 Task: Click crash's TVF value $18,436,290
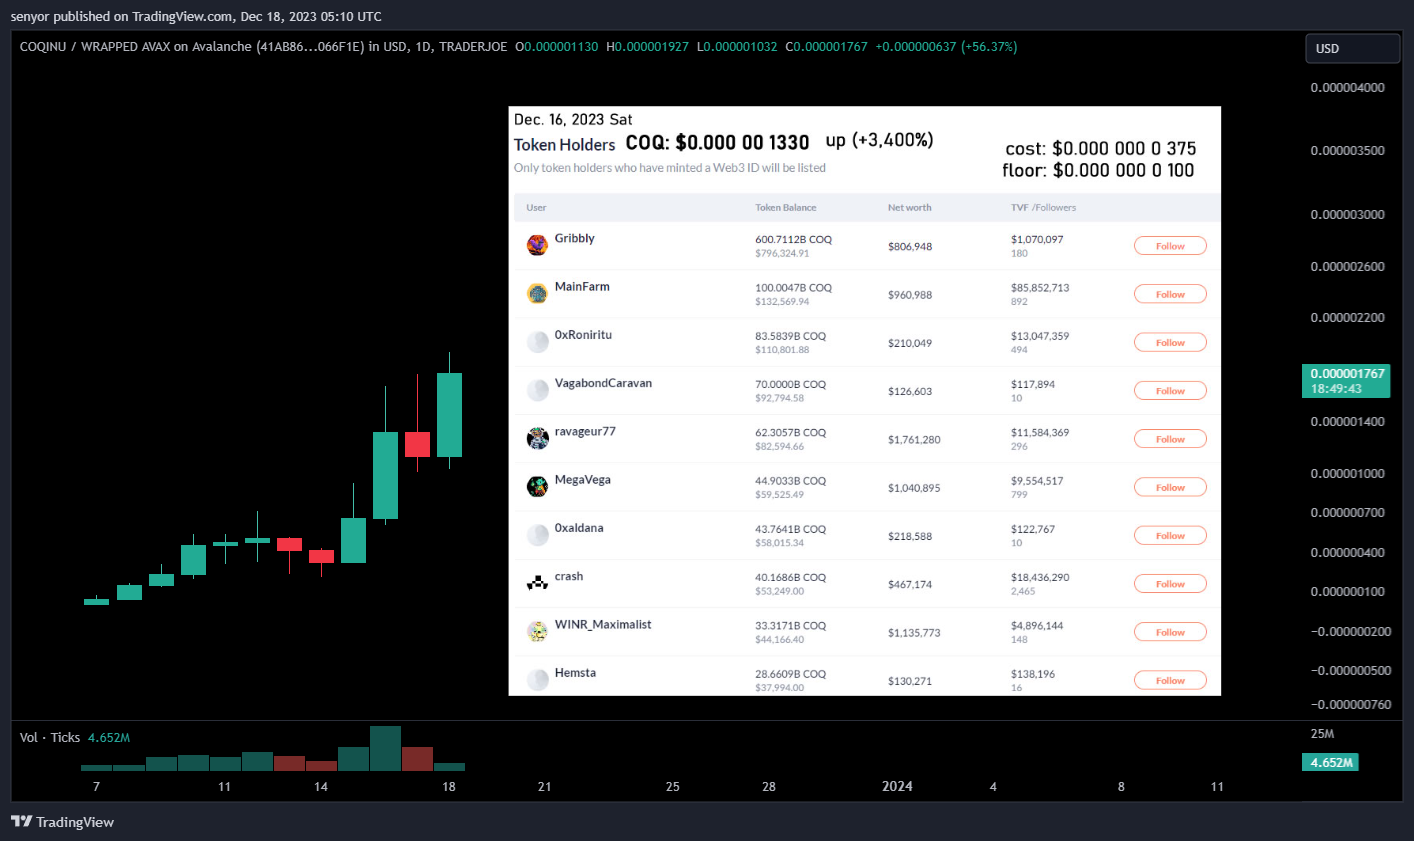point(1040,578)
